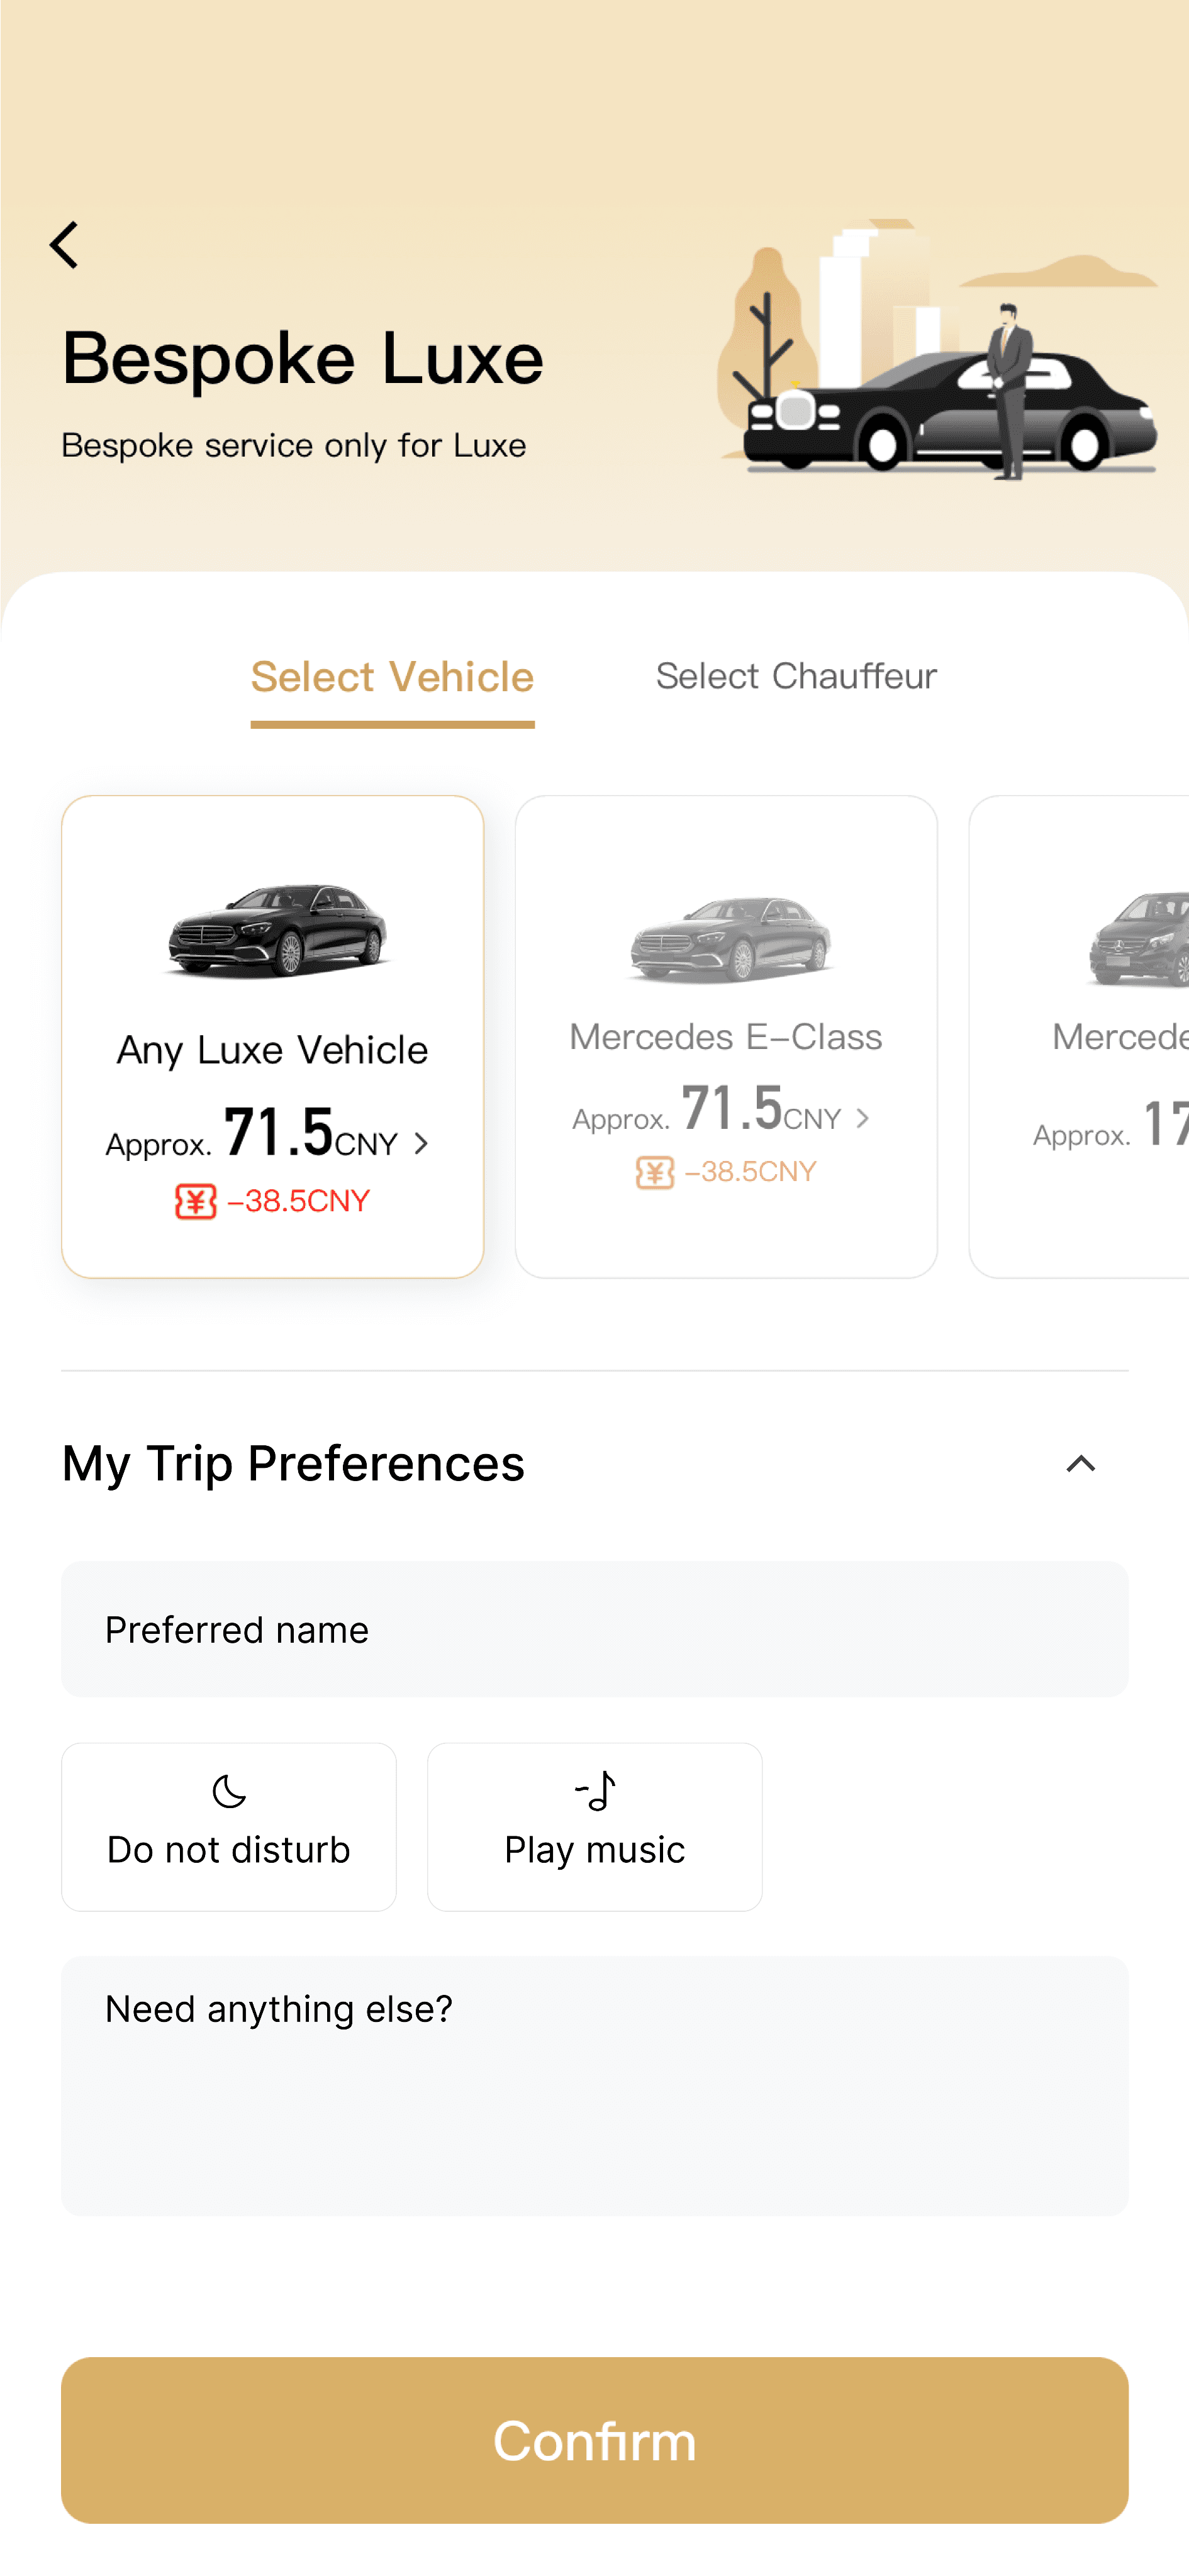Viewport: 1189px width, 2576px height.
Task: Open price details arrow for Any Luxe Vehicle
Action: click(421, 1143)
